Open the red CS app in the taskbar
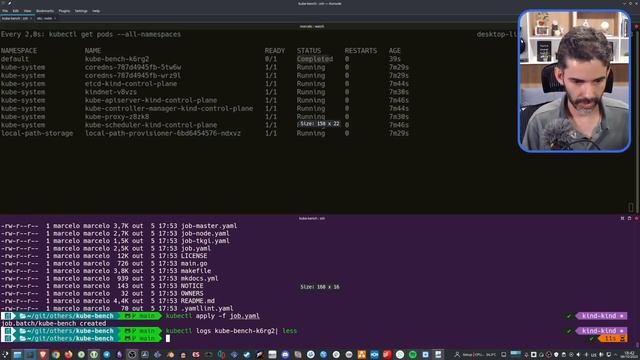Screen dimensions: 640x360 [x=196, y=355]
